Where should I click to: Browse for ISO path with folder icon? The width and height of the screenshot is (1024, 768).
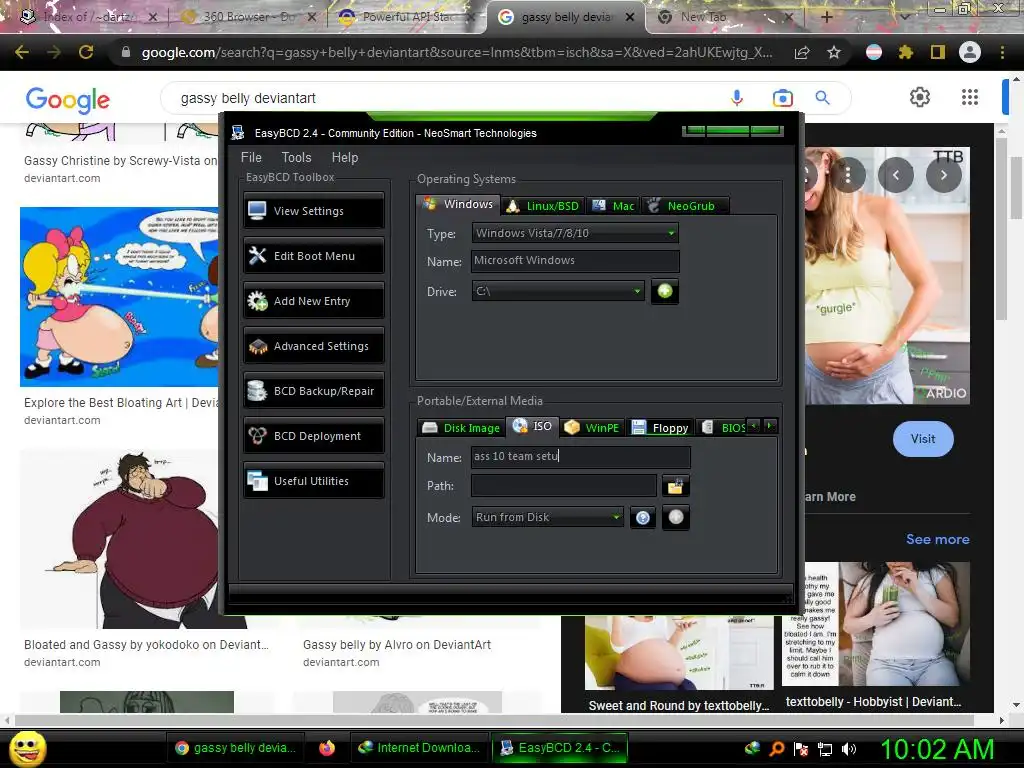pos(675,486)
